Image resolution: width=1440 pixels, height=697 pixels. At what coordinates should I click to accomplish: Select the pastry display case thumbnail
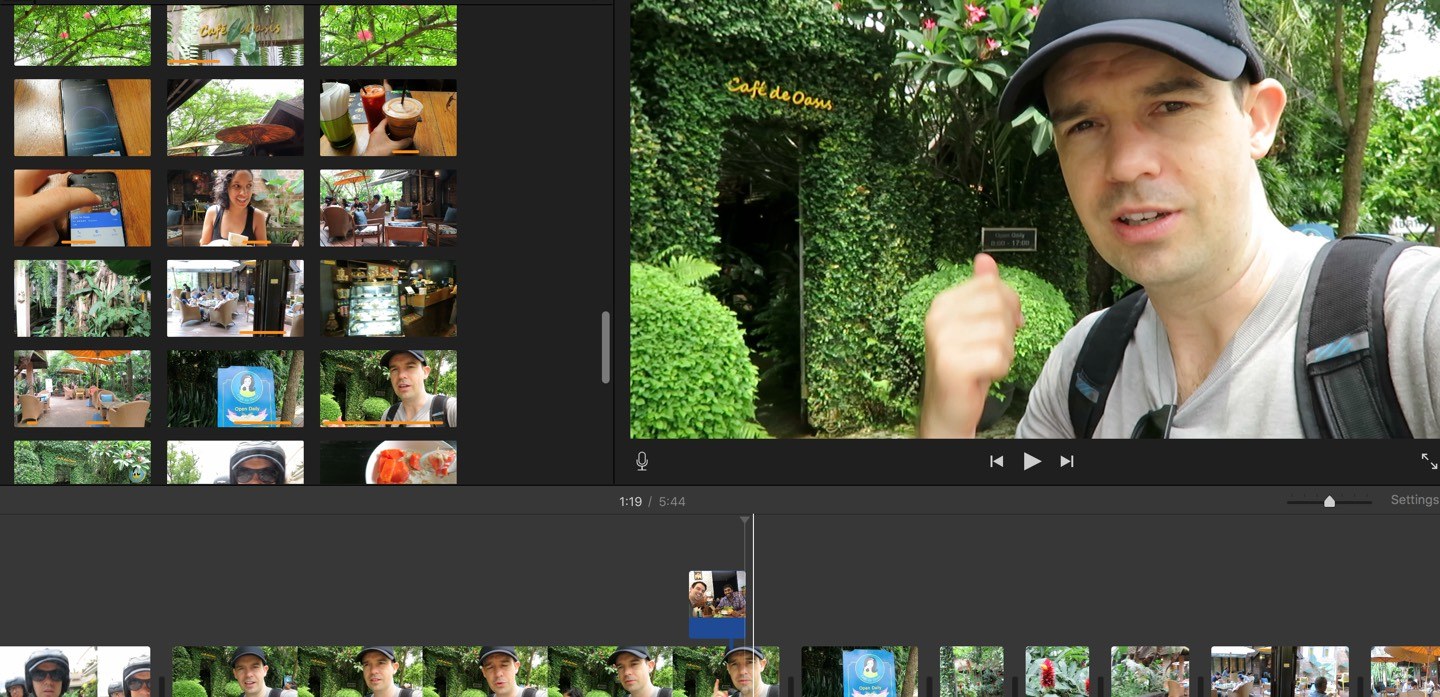[388, 298]
